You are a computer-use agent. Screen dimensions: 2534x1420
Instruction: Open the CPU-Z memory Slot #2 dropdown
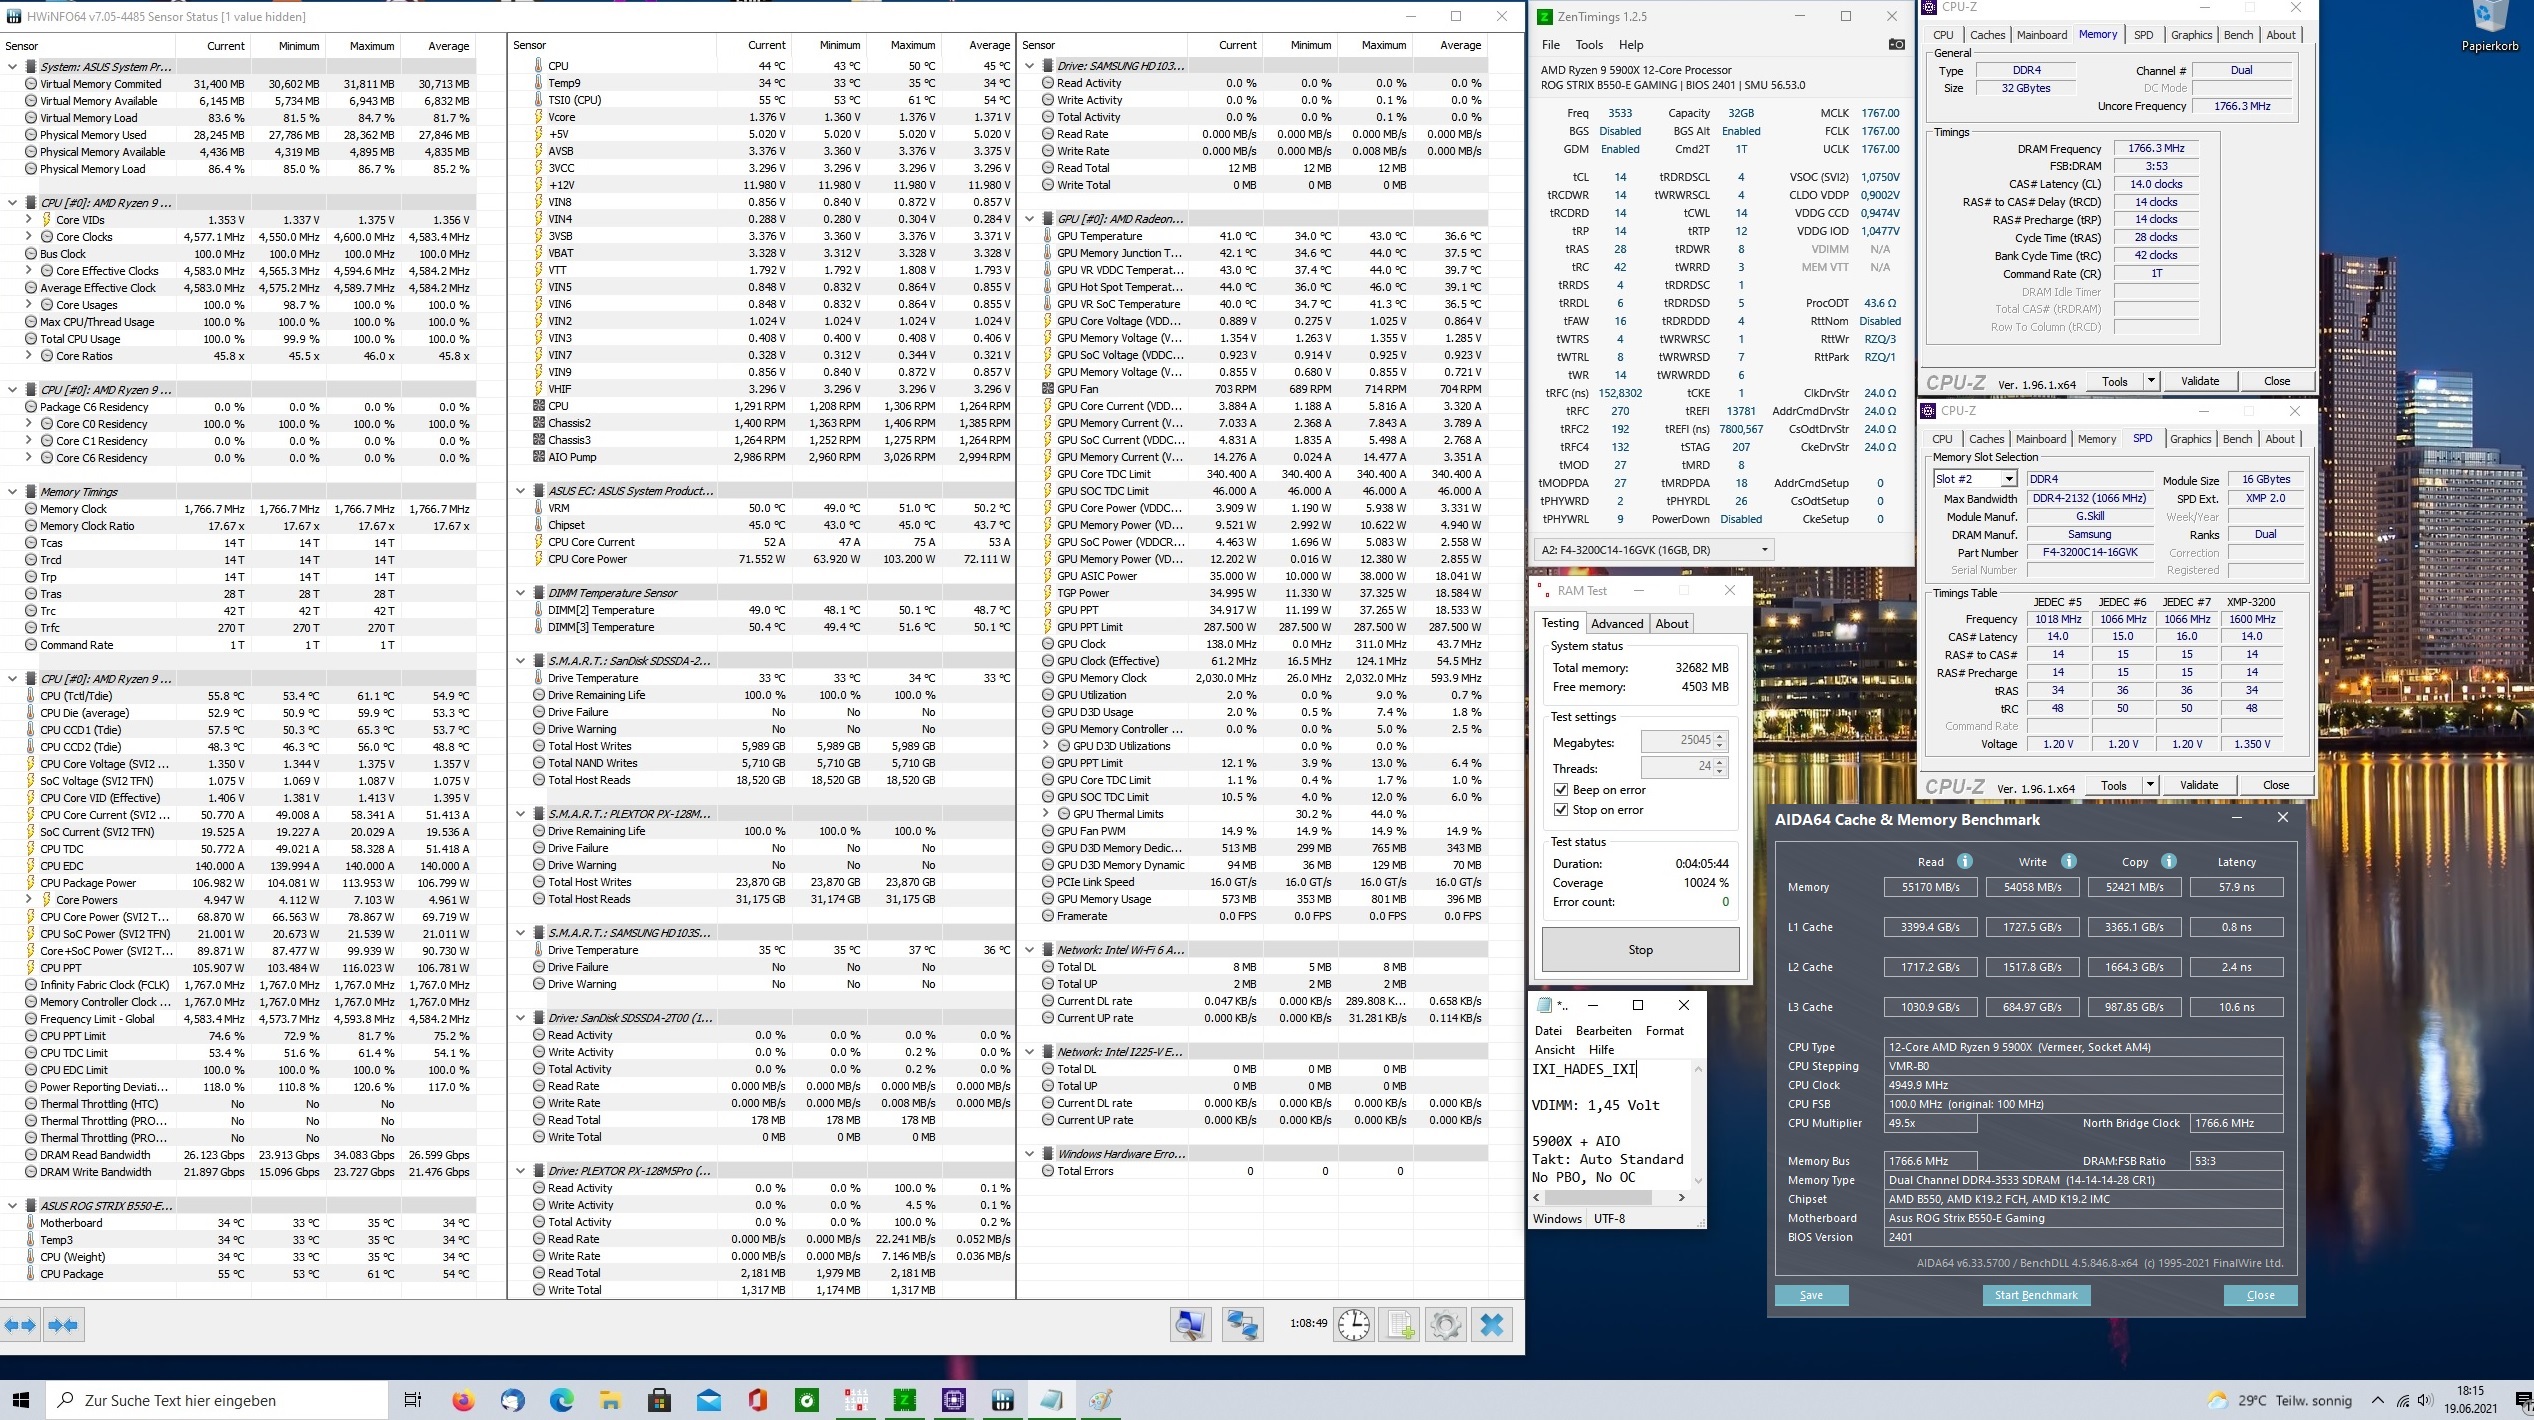[x=2007, y=479]
